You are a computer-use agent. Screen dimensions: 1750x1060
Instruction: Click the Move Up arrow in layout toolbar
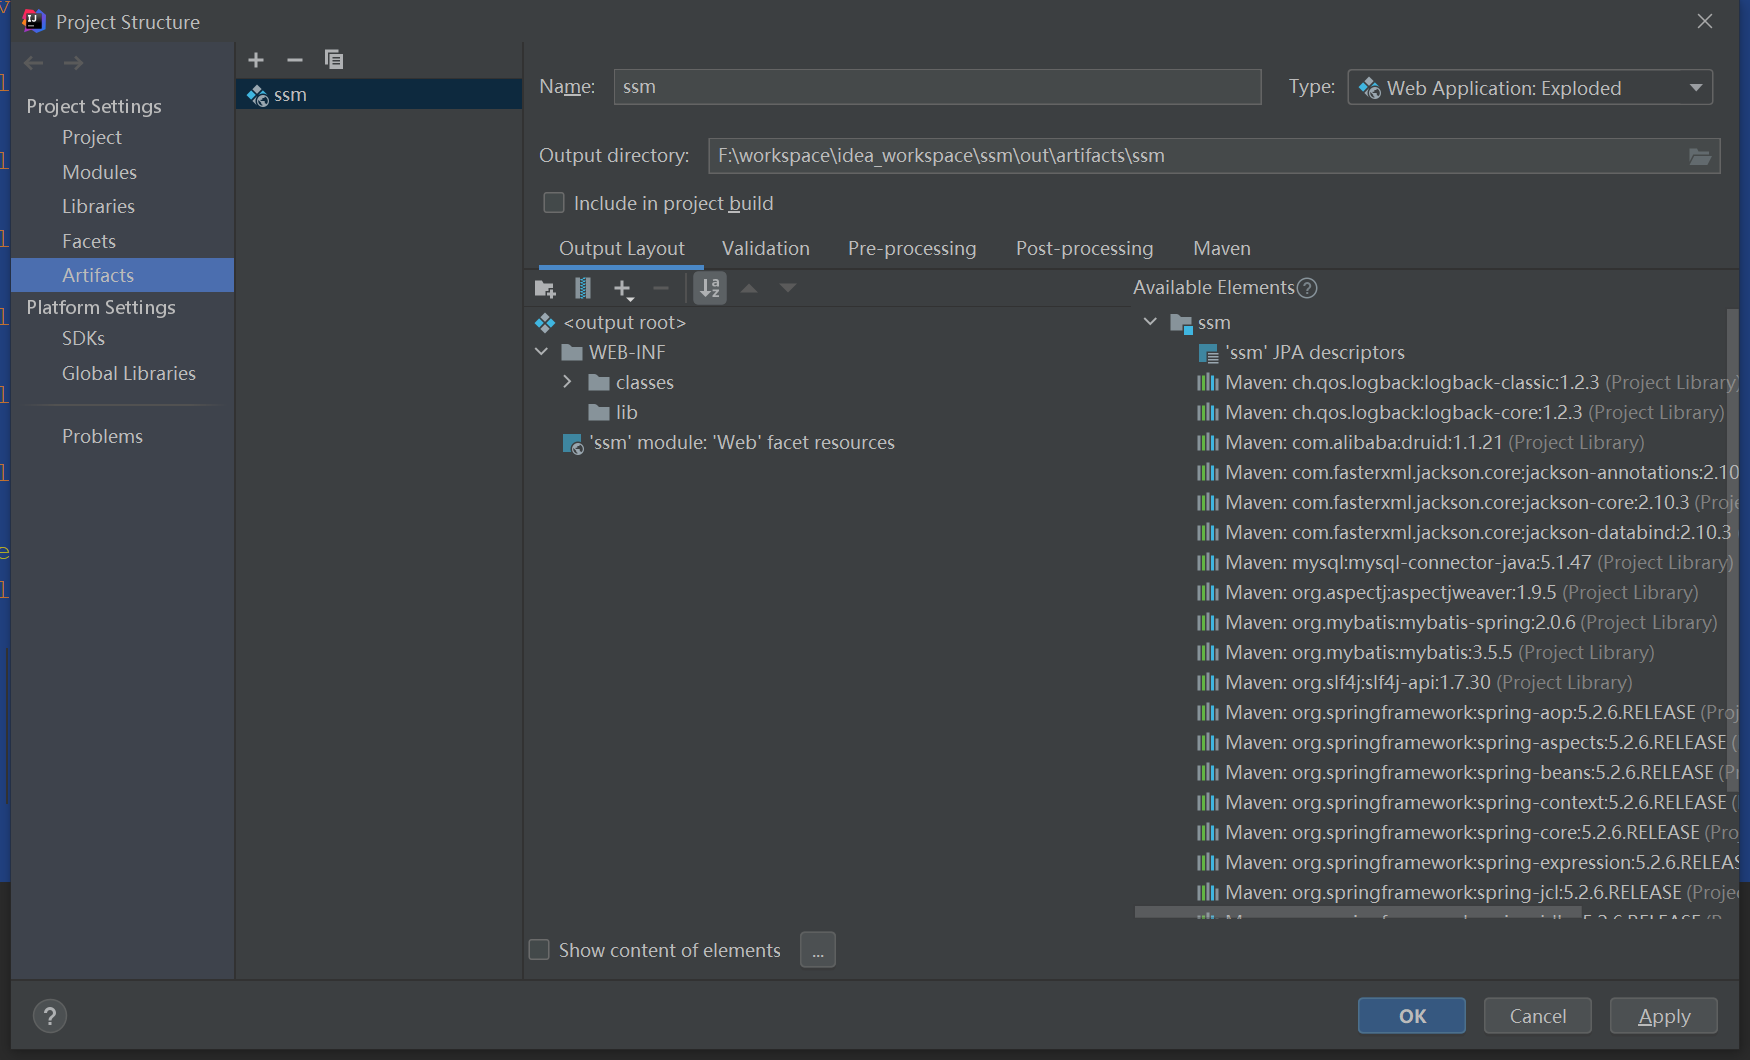click(749, 288)
